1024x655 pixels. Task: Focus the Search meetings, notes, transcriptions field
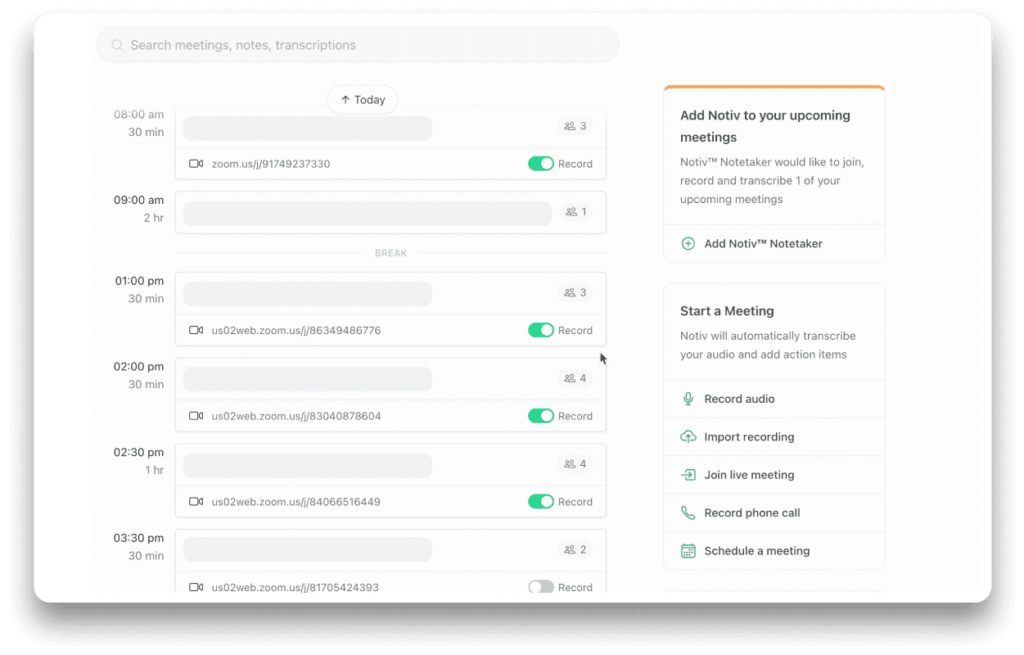(358, 45)
